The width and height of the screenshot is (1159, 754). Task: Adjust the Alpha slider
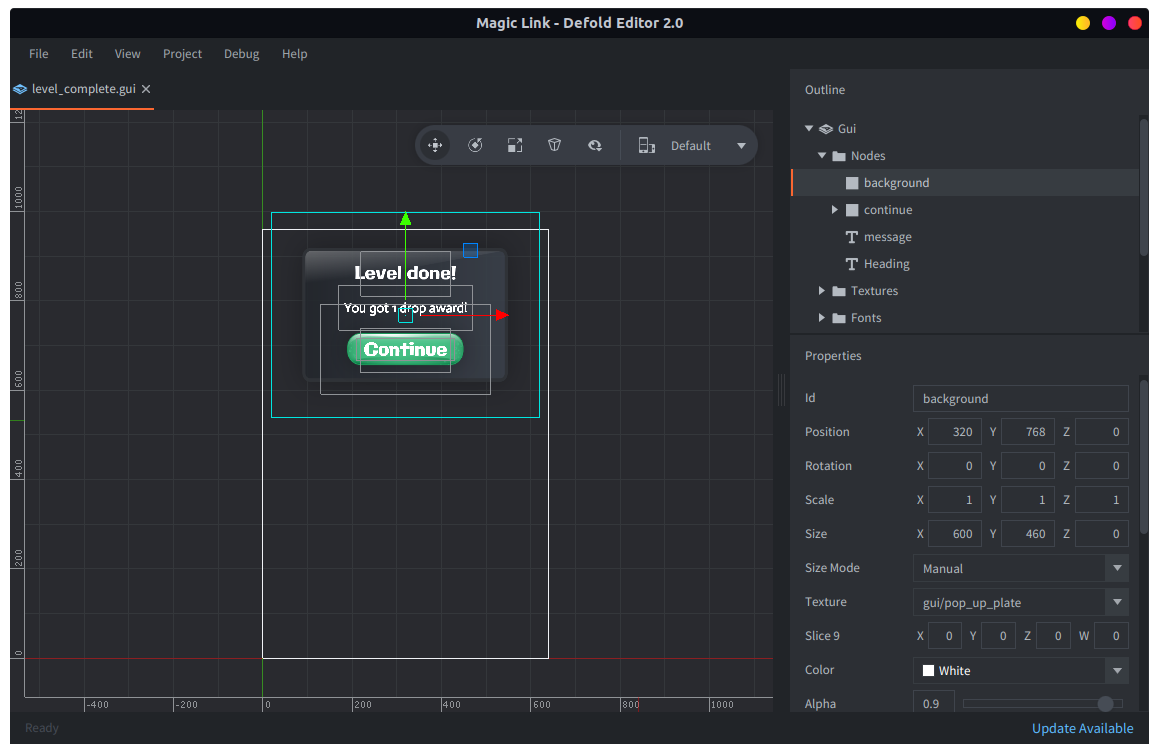[x=1105, y=704]
